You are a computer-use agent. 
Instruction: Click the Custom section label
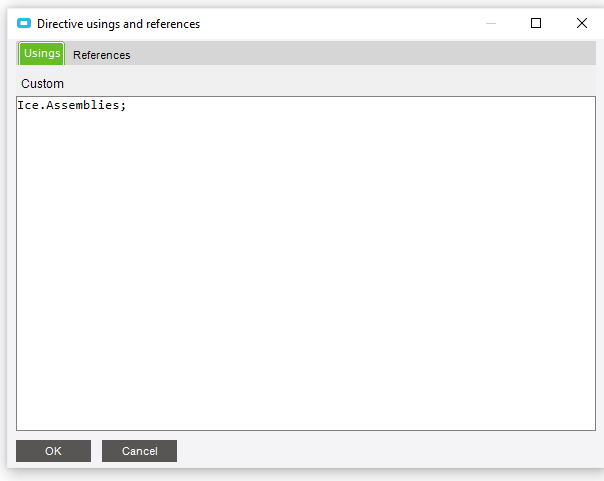click(x=42, y=84)
